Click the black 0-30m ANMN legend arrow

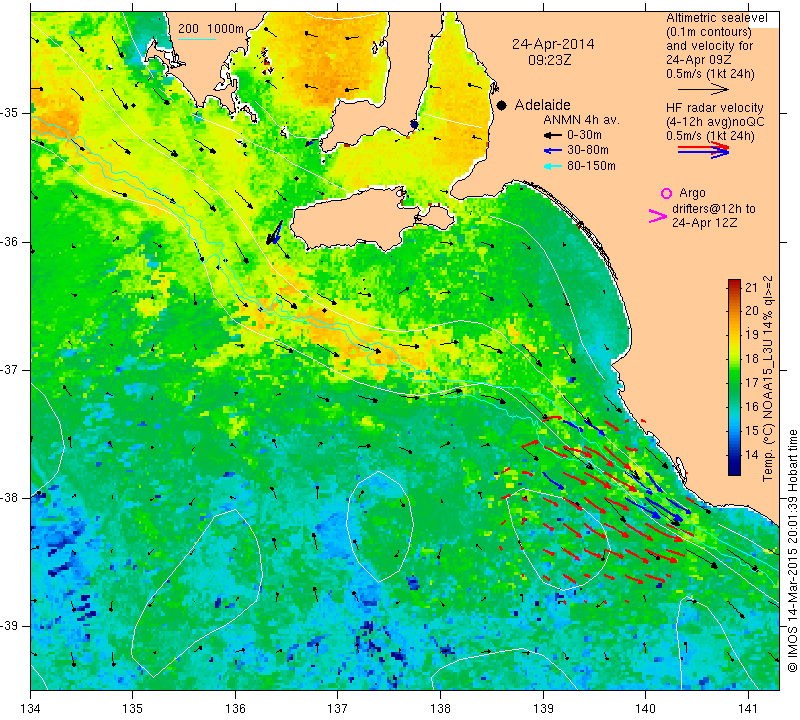(552, 136)
